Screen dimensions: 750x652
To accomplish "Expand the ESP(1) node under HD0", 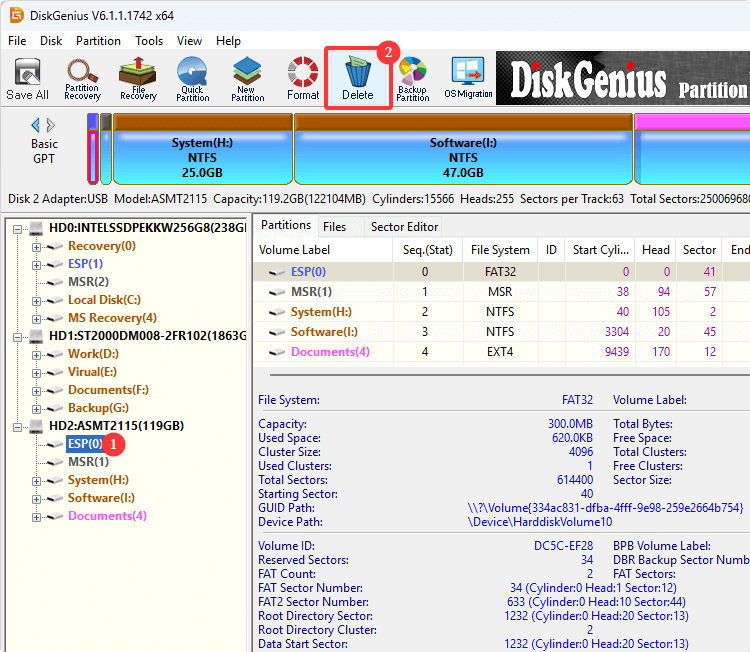I will coord(36,265).
